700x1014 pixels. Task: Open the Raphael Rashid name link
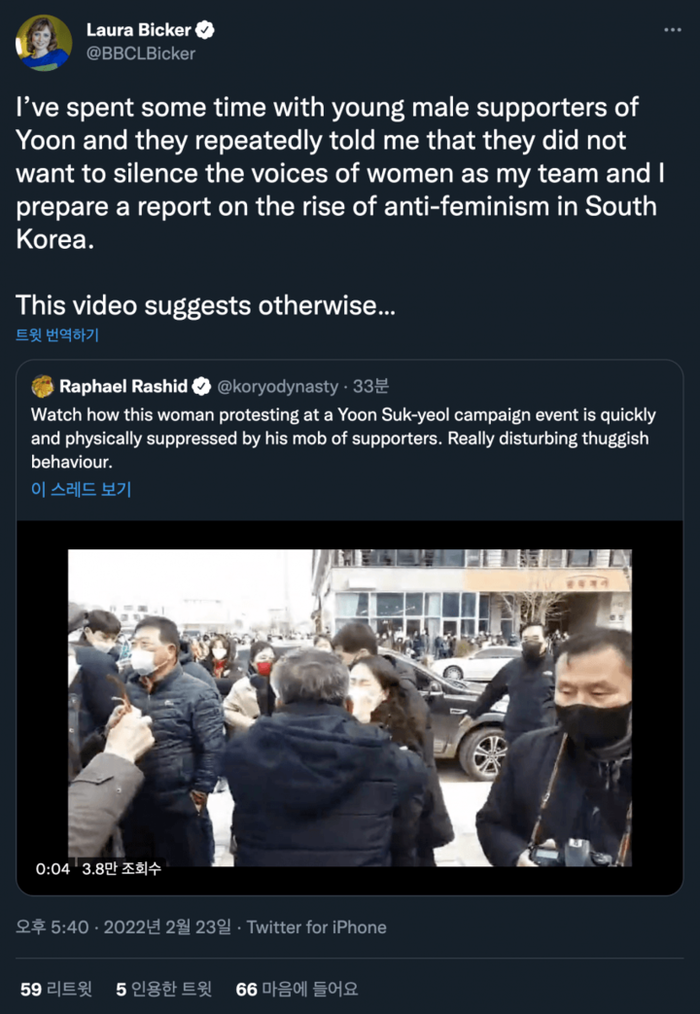[123, 386]
